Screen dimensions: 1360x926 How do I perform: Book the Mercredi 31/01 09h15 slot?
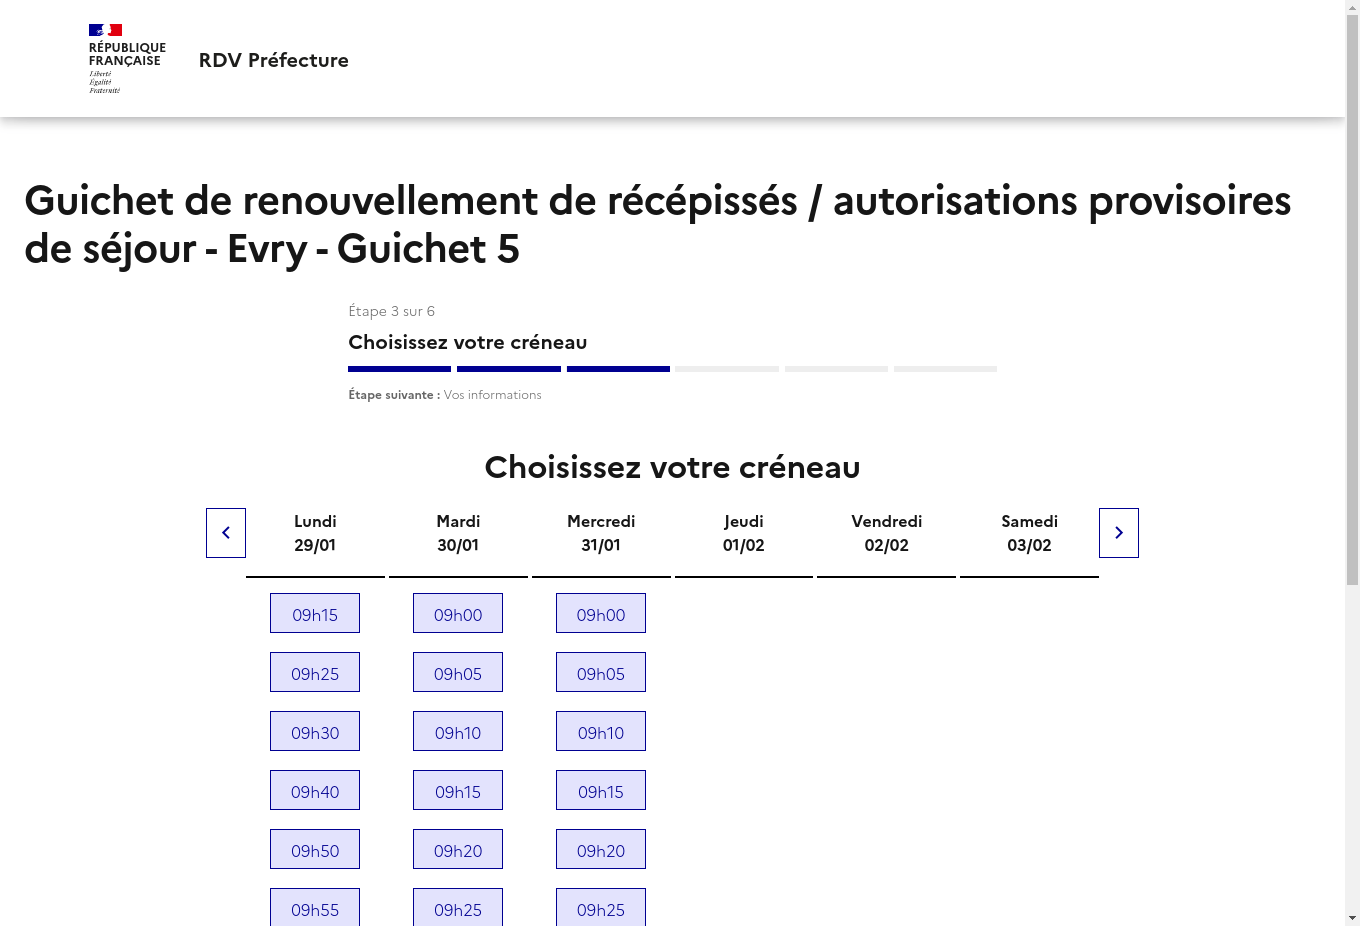click(x=601, y=791)
